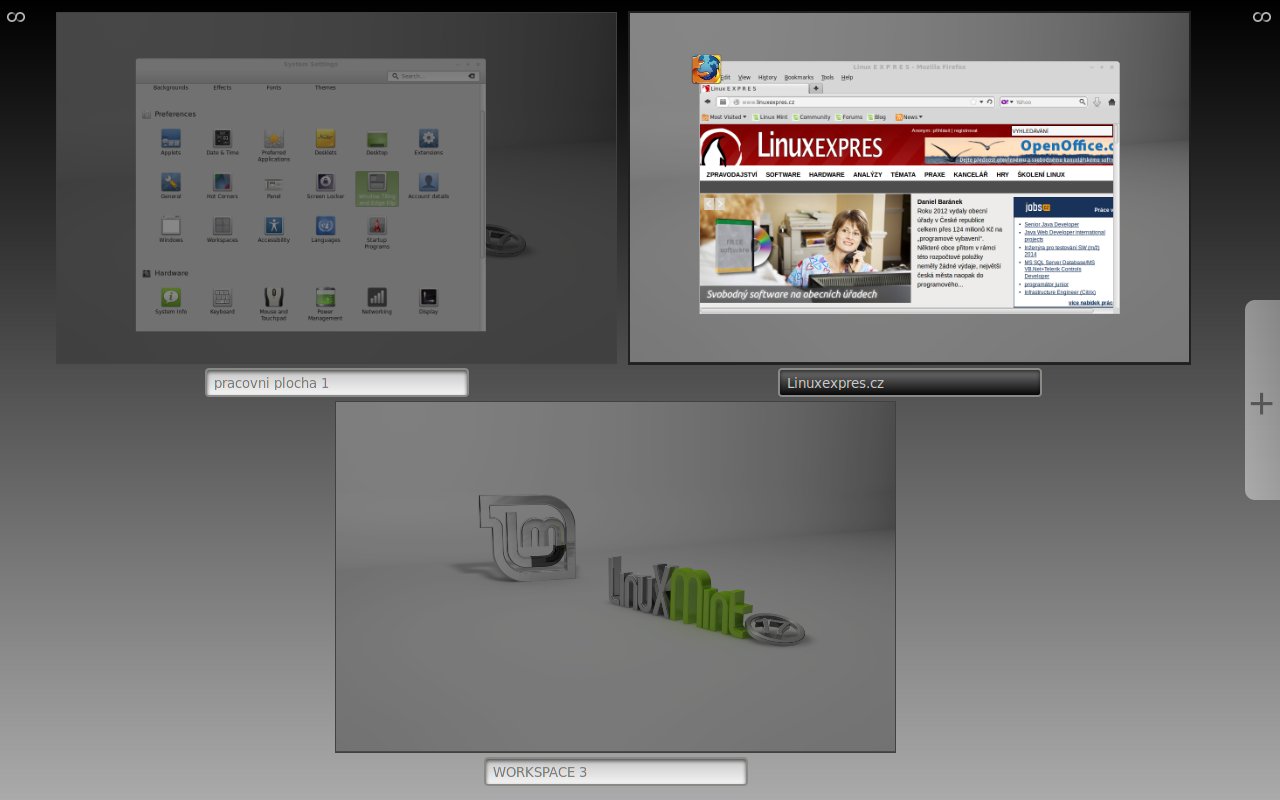The image size is (1280, 800).
Task: Click the 'WORKSPACE 3' name field
Action: pos(616,772)
